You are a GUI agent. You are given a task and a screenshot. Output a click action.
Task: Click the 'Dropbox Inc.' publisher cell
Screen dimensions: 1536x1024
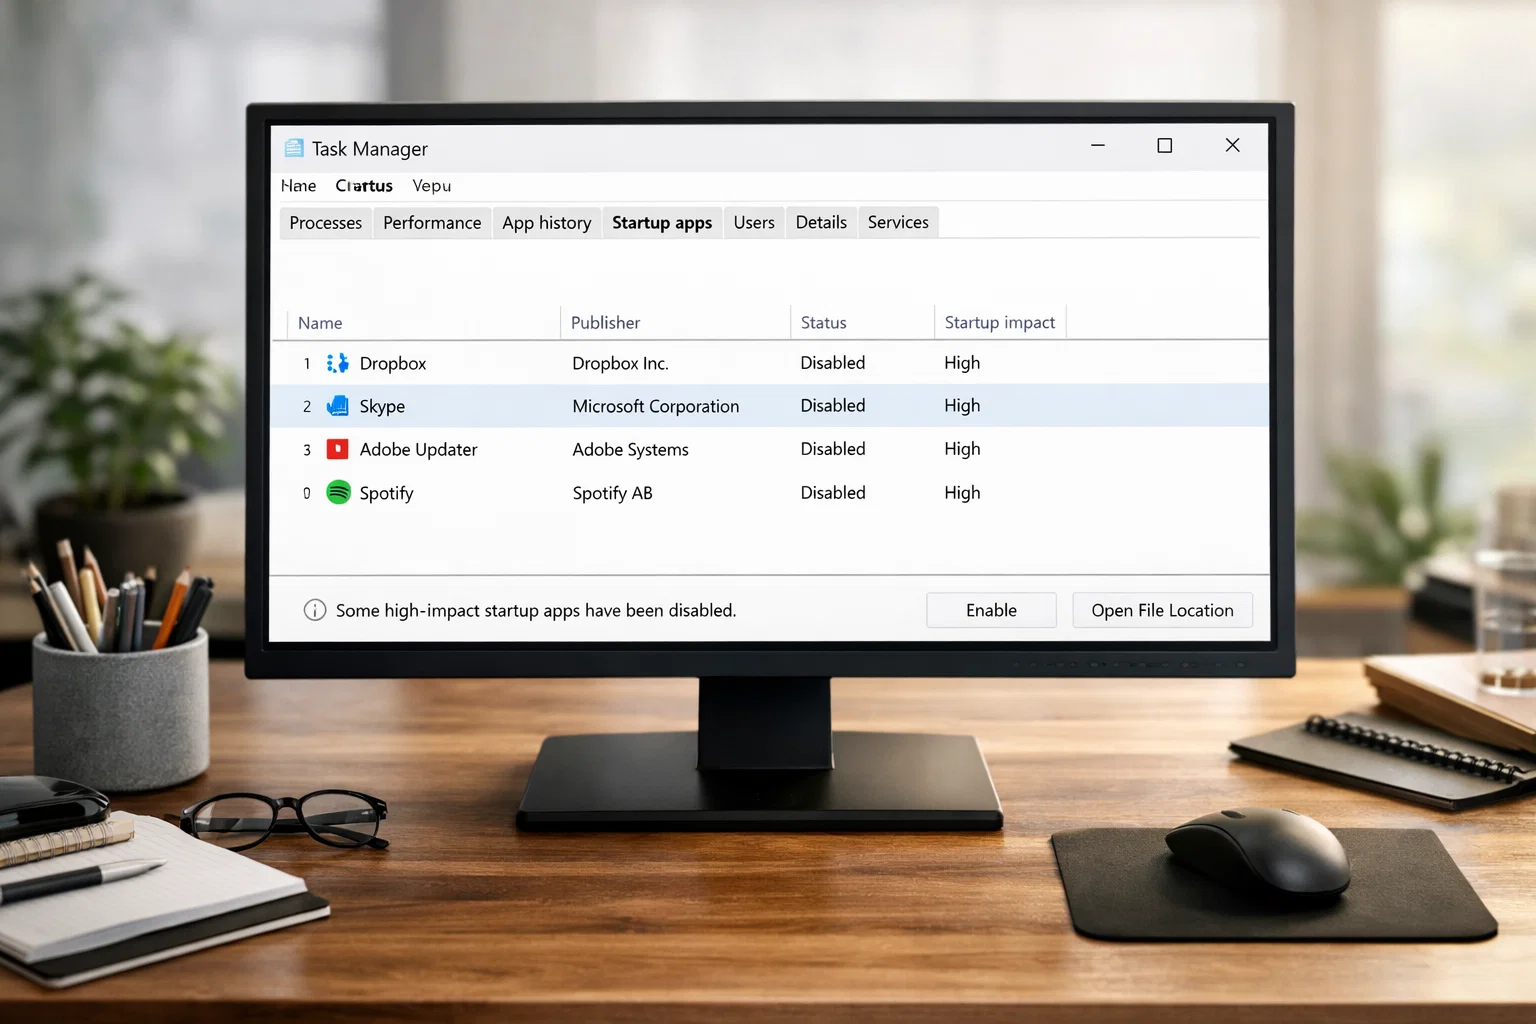point(620,363)
